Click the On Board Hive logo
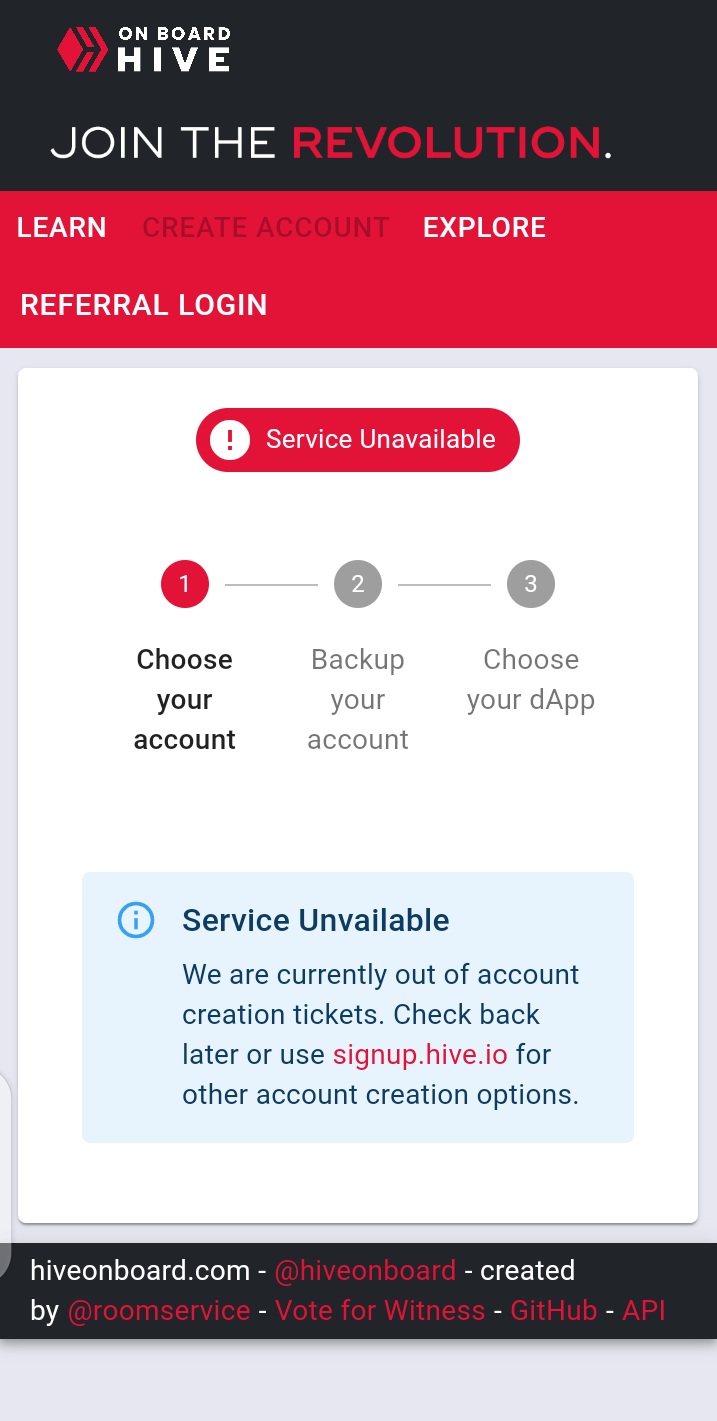717x1421 pixels. tap(144, 49)
